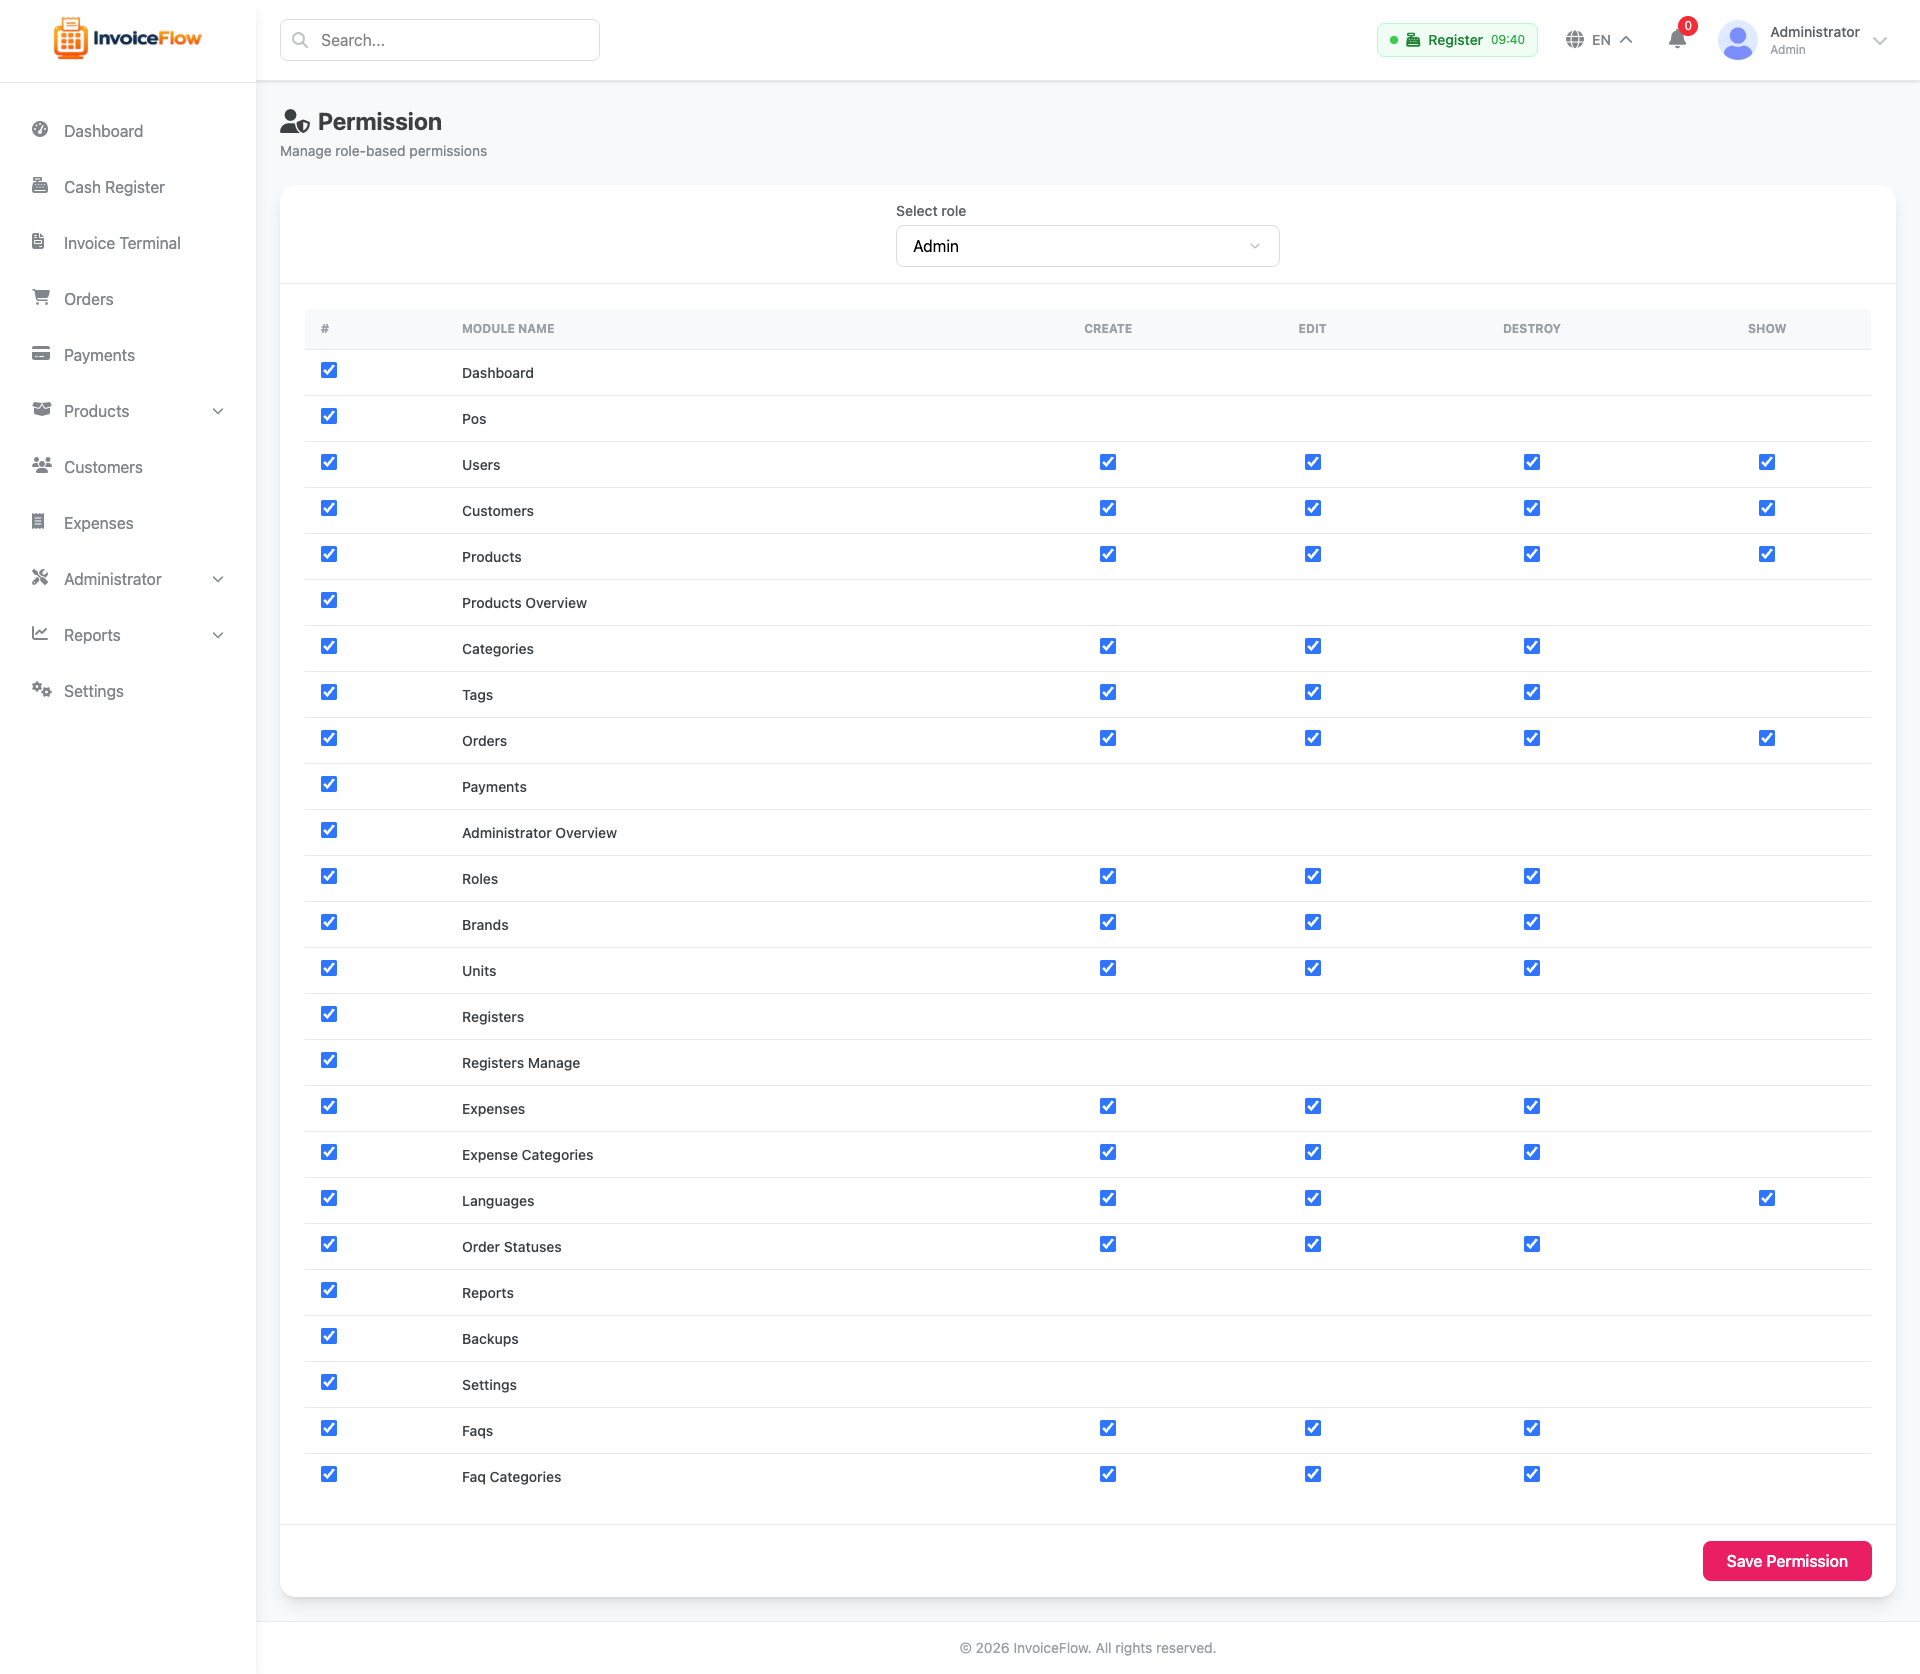1920x1674 pixels.
Task: Click the register icon in green badge
Action: [x=1413, y=40]
